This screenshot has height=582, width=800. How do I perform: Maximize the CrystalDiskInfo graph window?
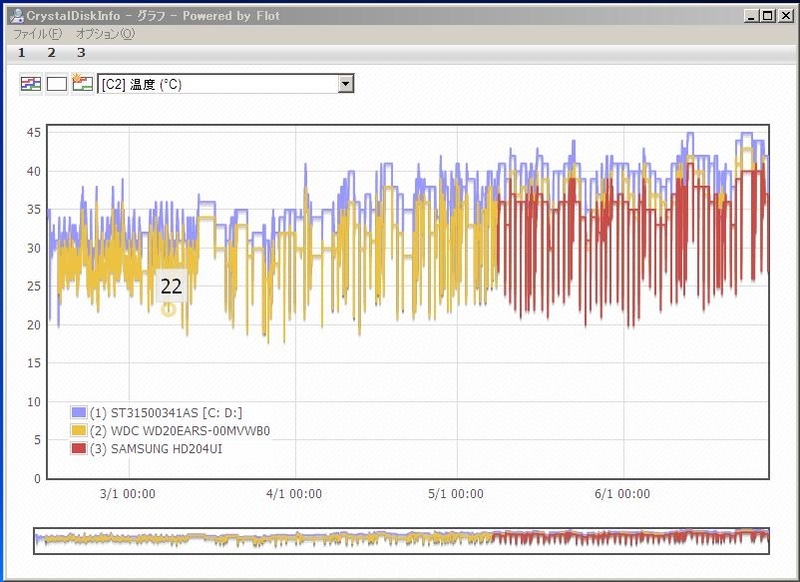tap(767, 16)
